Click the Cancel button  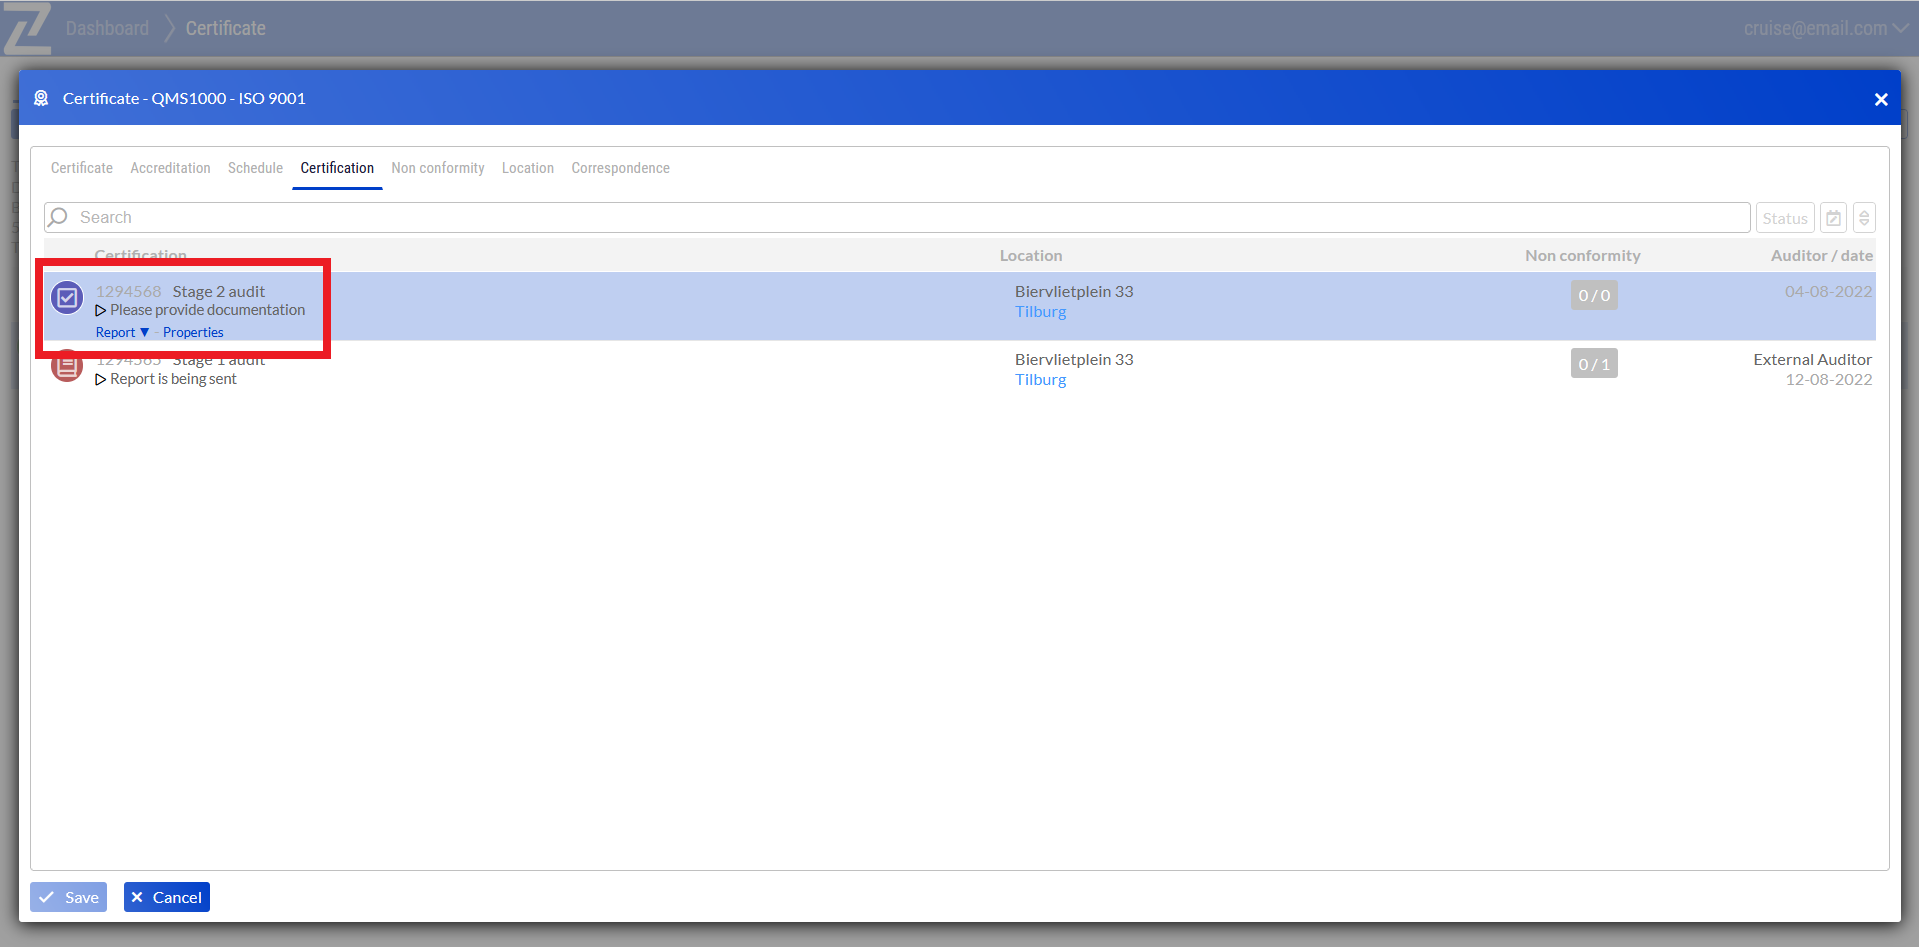click(x=166, y=897)
